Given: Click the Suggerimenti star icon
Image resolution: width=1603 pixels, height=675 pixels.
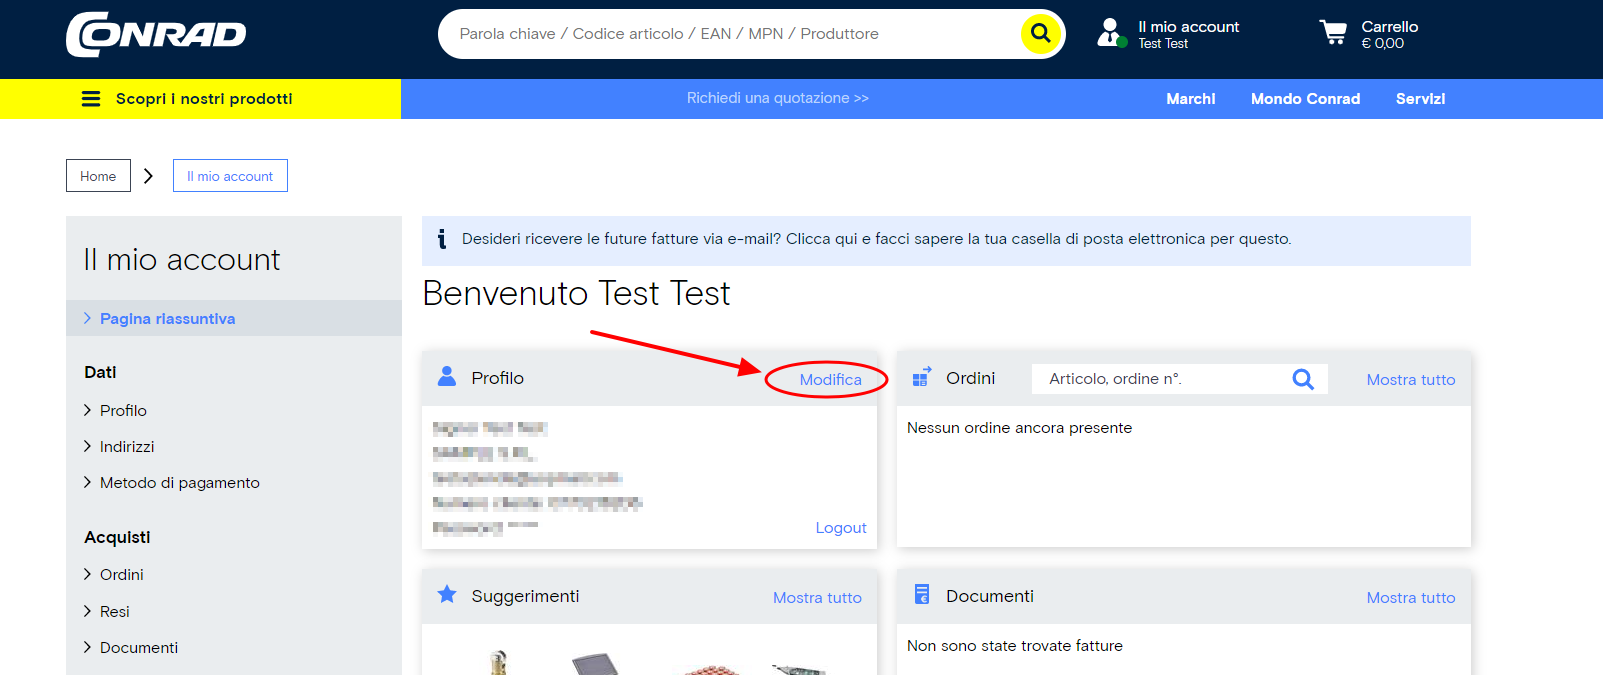Looking at the screenshot, I should coord(447,595).
